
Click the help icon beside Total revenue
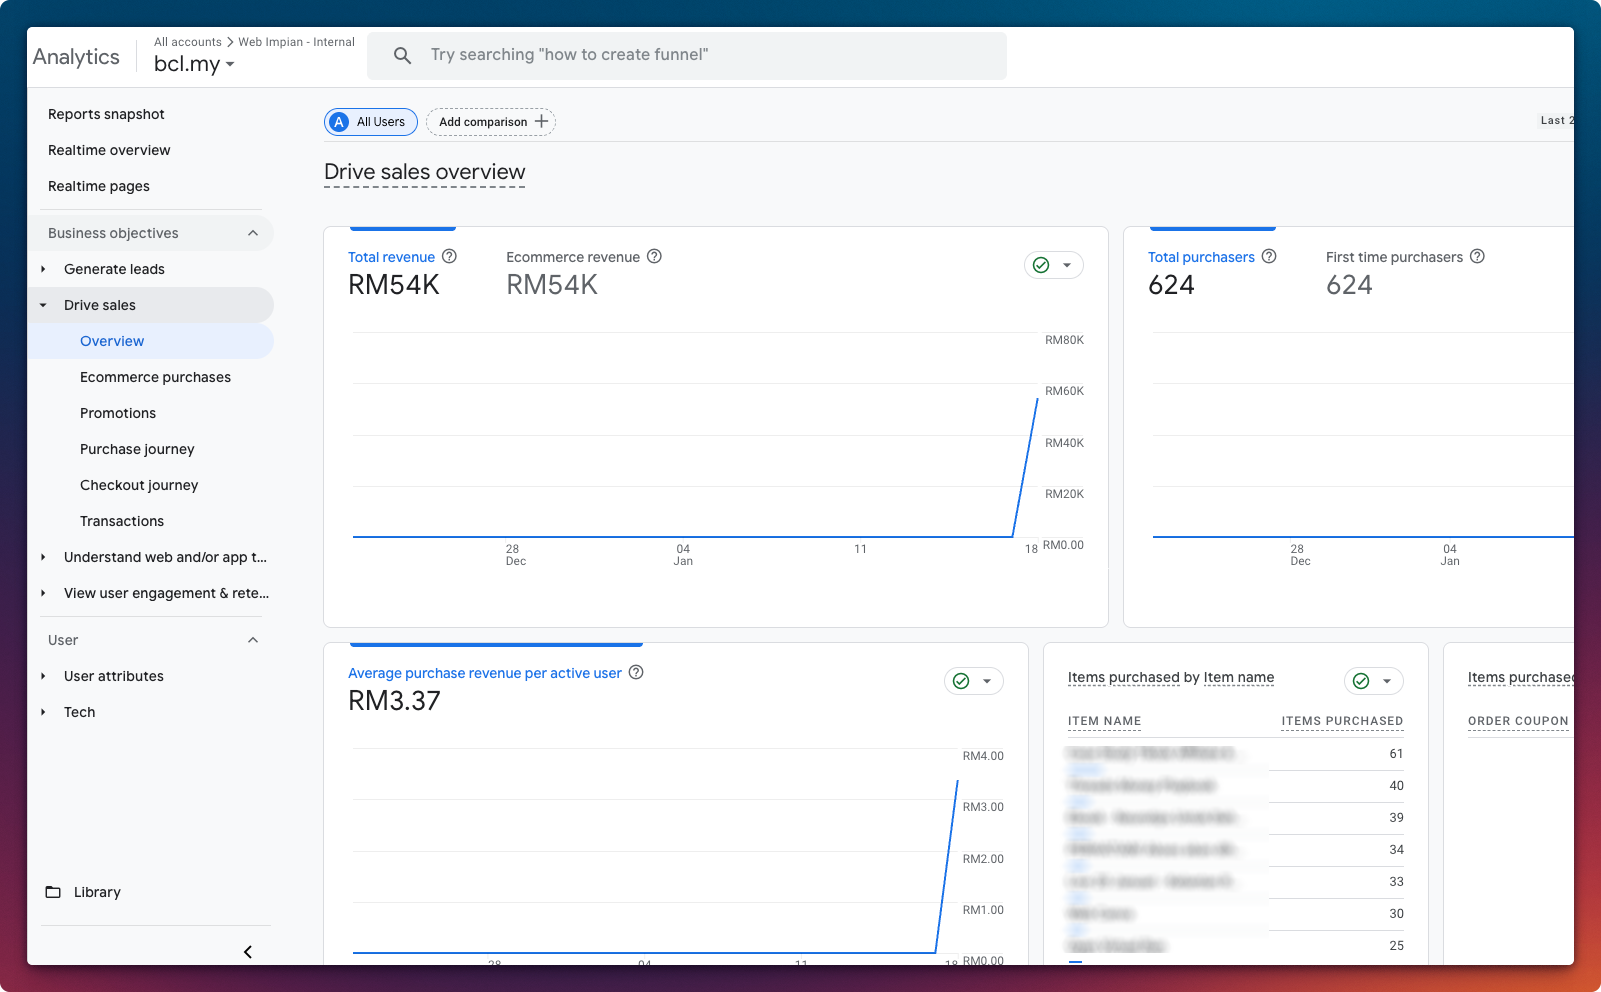(449, 256)
